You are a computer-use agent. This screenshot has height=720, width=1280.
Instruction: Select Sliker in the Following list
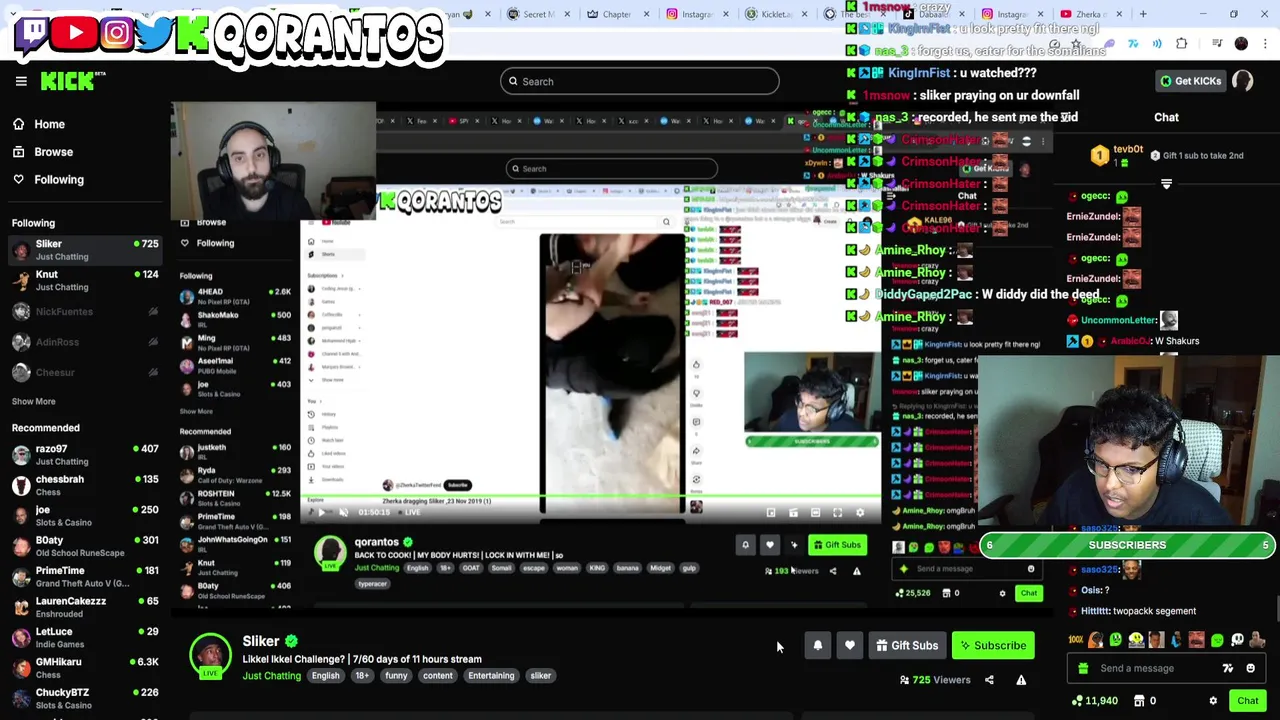[x=84, y=250]
